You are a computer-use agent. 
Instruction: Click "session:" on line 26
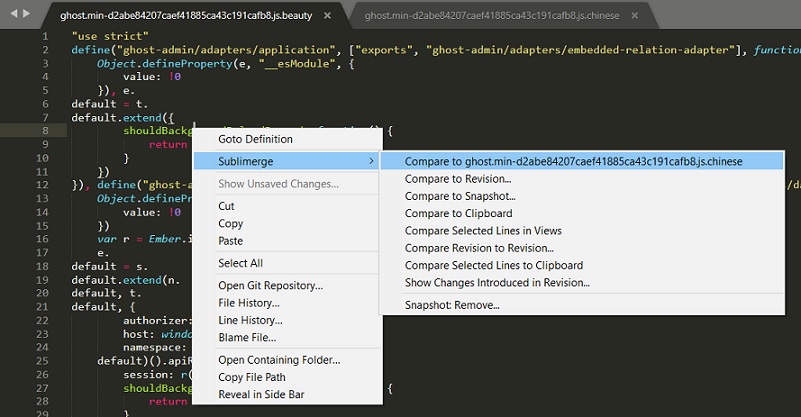coord(148,375)
